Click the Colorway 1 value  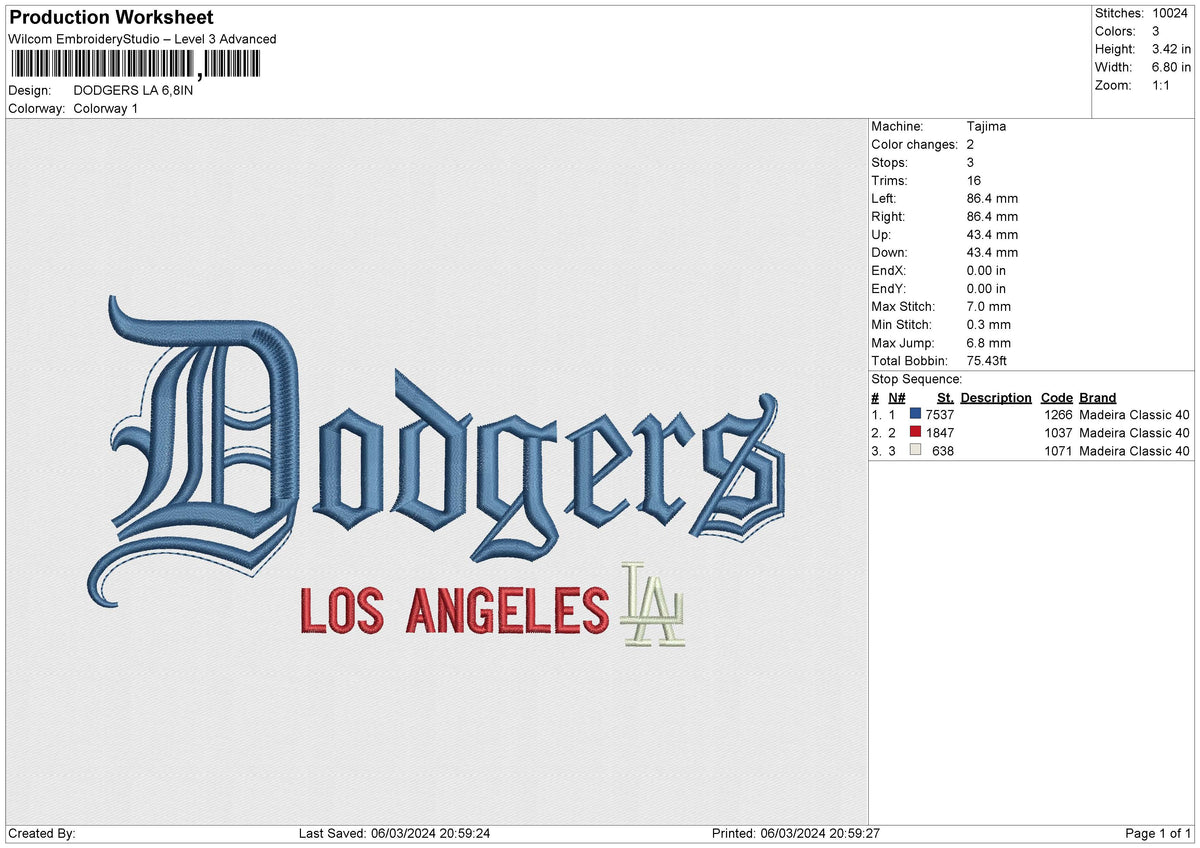[106, 108]
